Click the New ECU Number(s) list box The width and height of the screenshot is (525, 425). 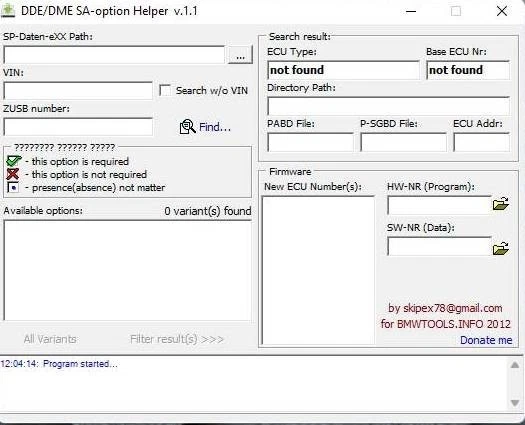[x=318, y=270]
